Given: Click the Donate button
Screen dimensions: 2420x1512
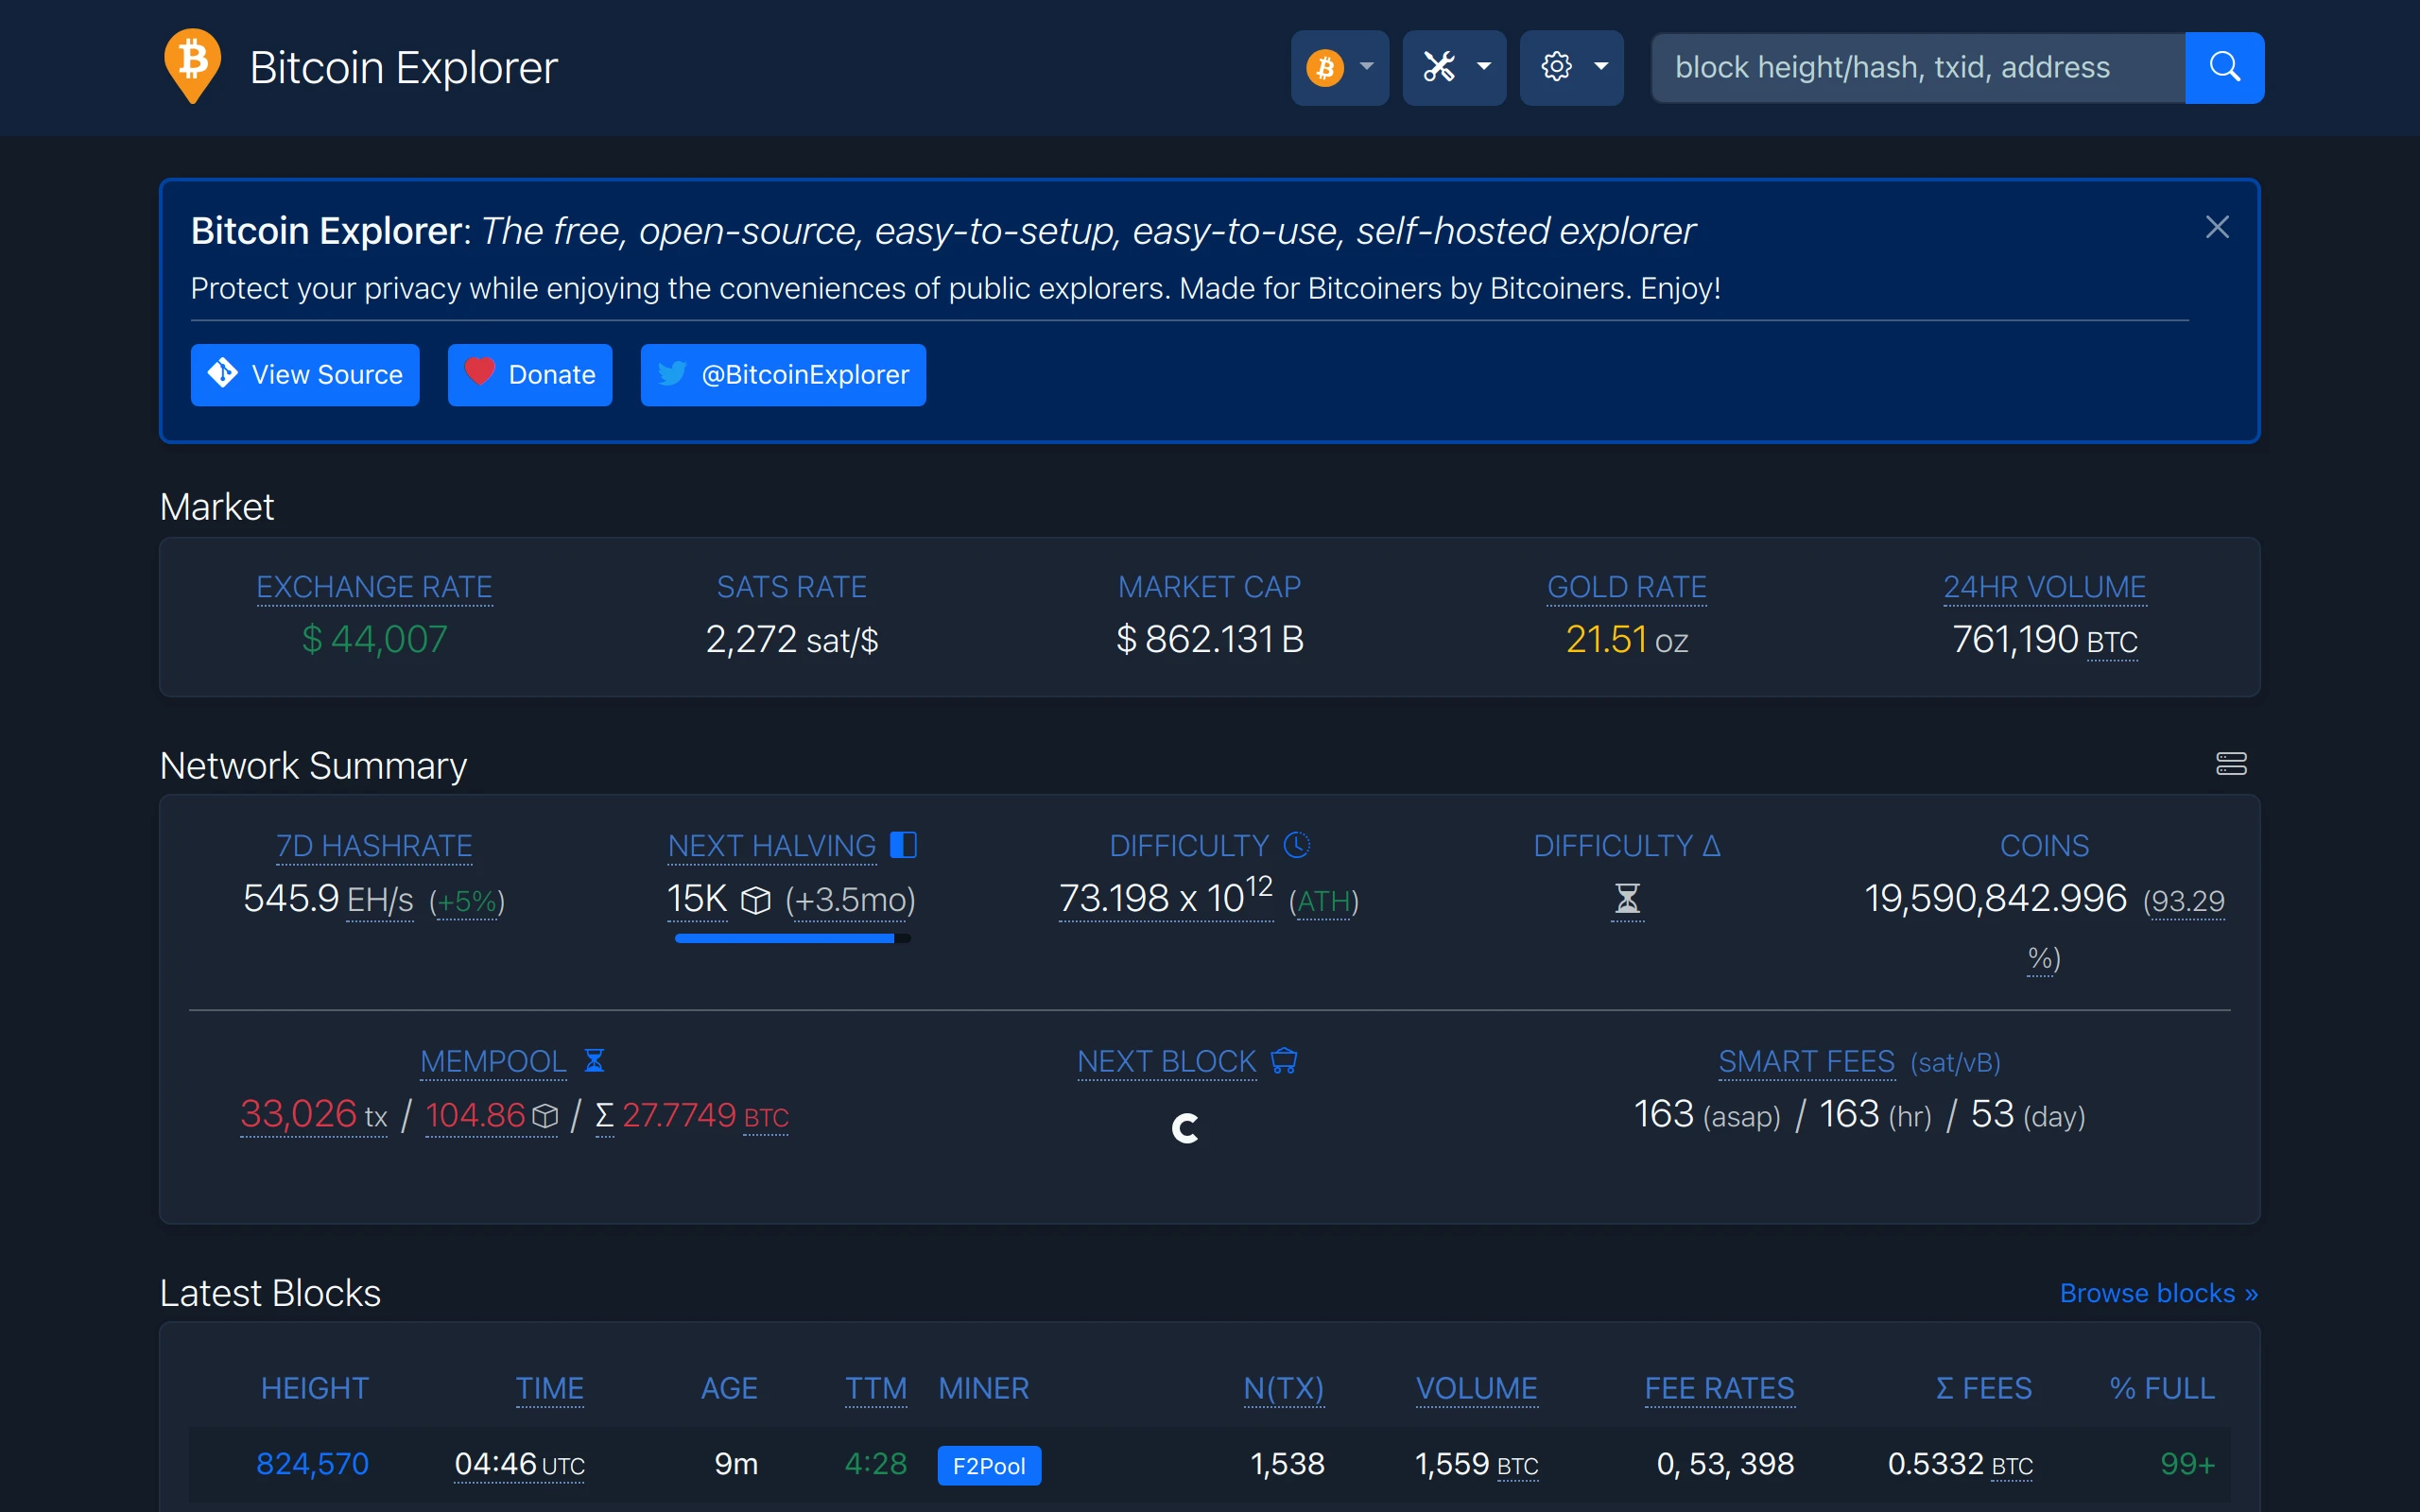Looking at the screenshot, I should (530, 374).
